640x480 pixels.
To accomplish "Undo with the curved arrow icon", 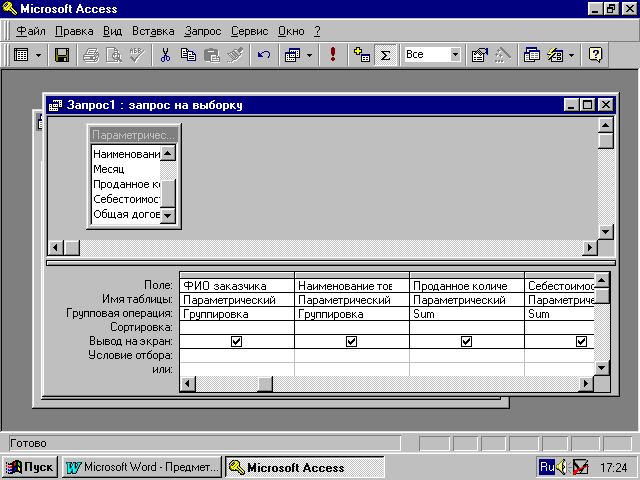I will 264,55.
